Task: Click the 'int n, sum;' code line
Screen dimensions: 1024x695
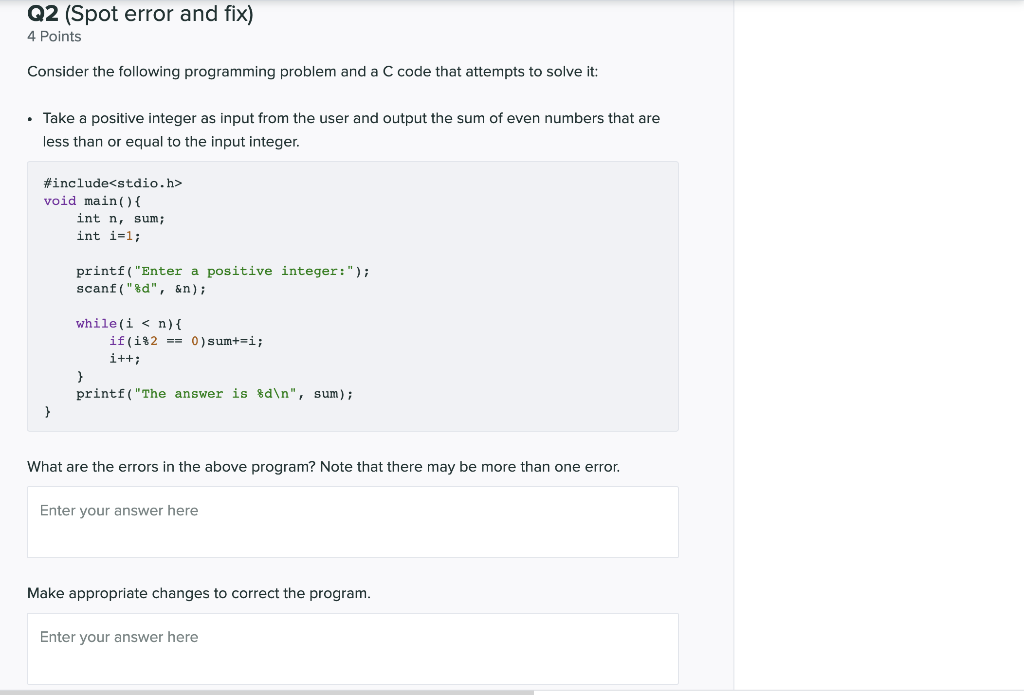Action: click(120, 219)
